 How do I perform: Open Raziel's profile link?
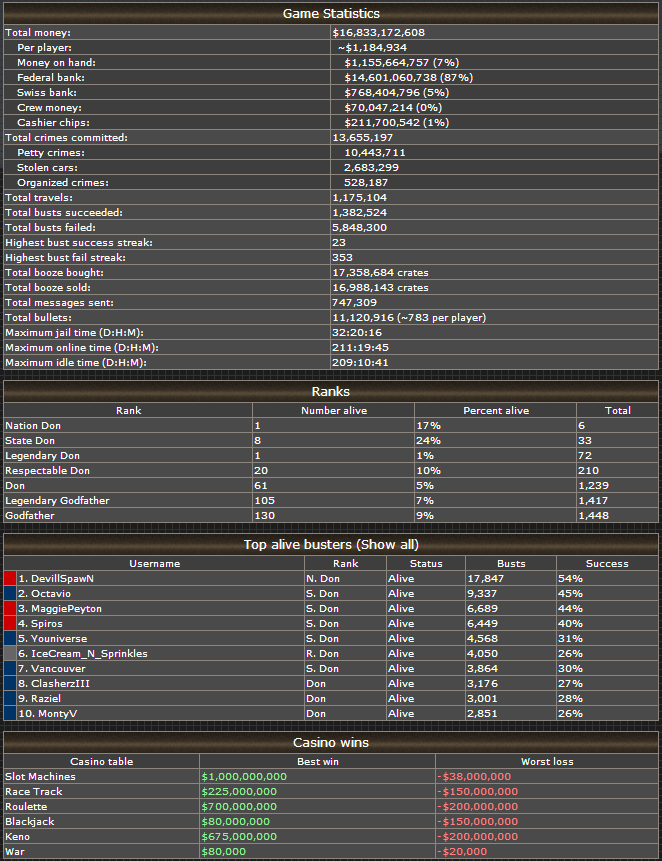click(x=46, y=698)
